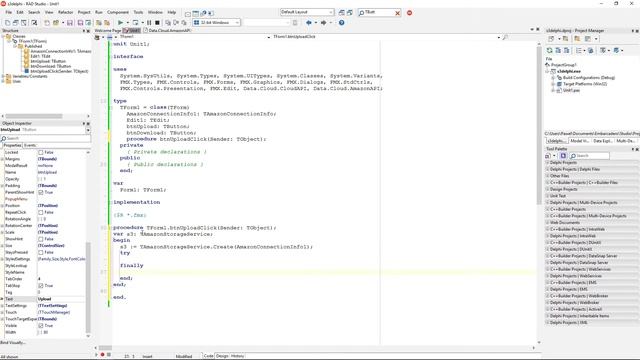The width and height of the screenshot is (640, 360).
Task: Toggle the ShowHint property checkbox
Action: [x=40, y=239]
